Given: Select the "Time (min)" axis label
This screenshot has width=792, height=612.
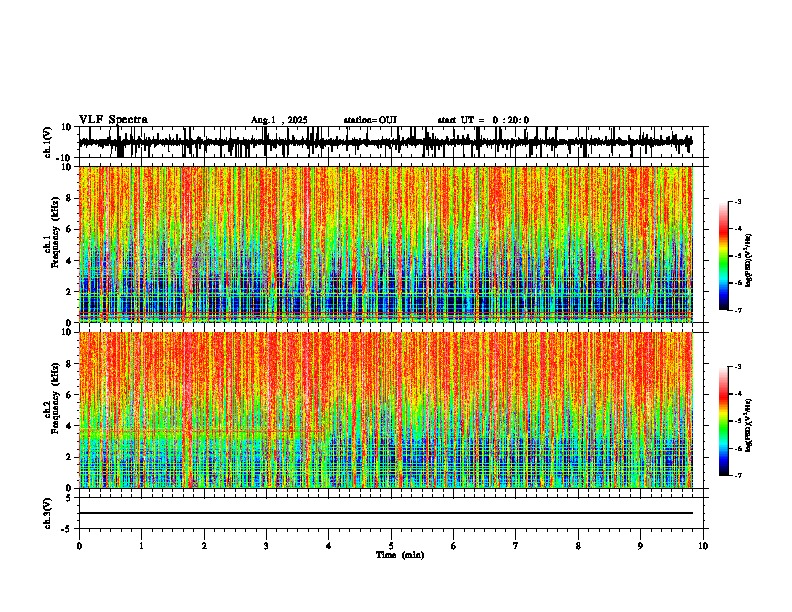Looking at the screenshot, I should tap(400, 555).
